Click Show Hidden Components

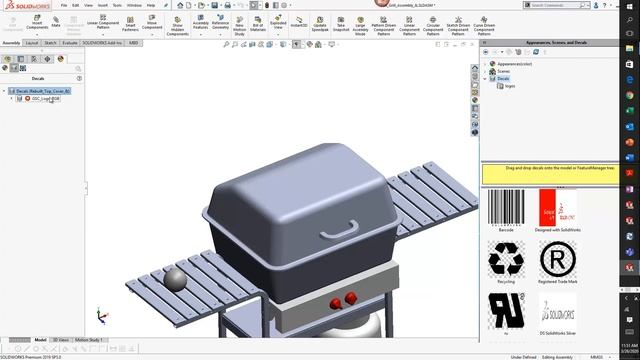[178, 26]
